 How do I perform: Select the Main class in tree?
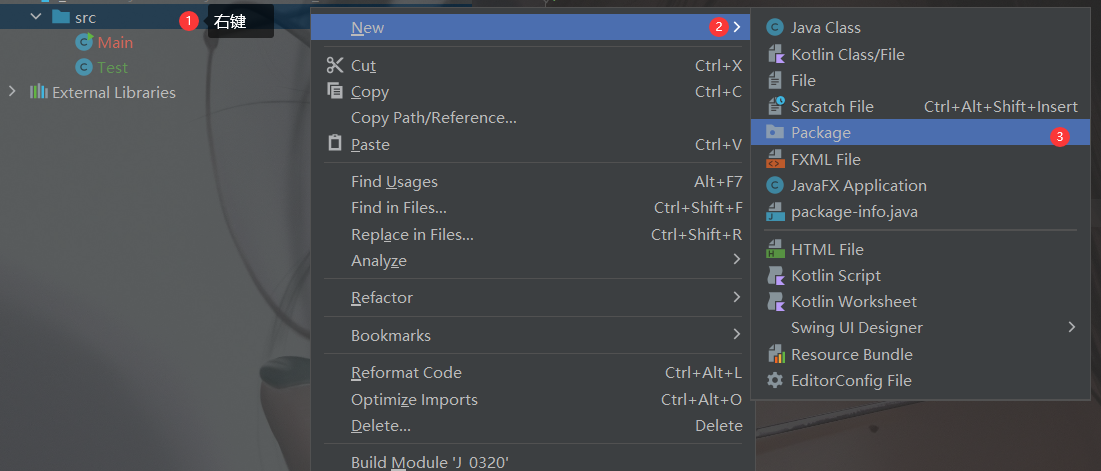click(115, 42)
